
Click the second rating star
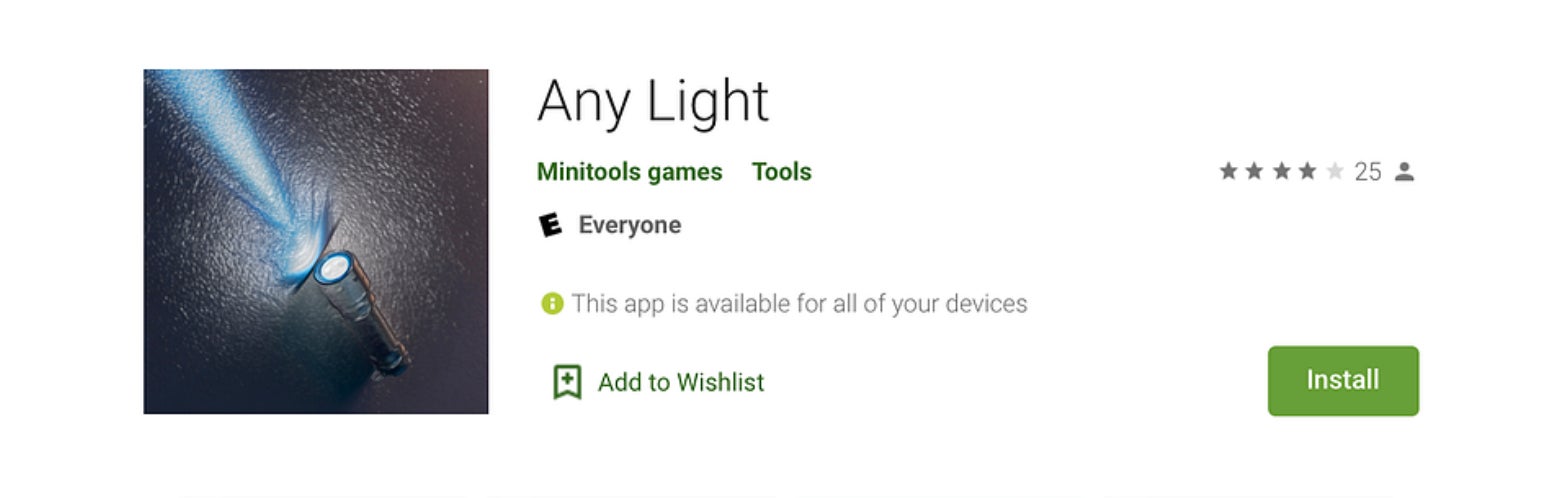coord(1254,172)
